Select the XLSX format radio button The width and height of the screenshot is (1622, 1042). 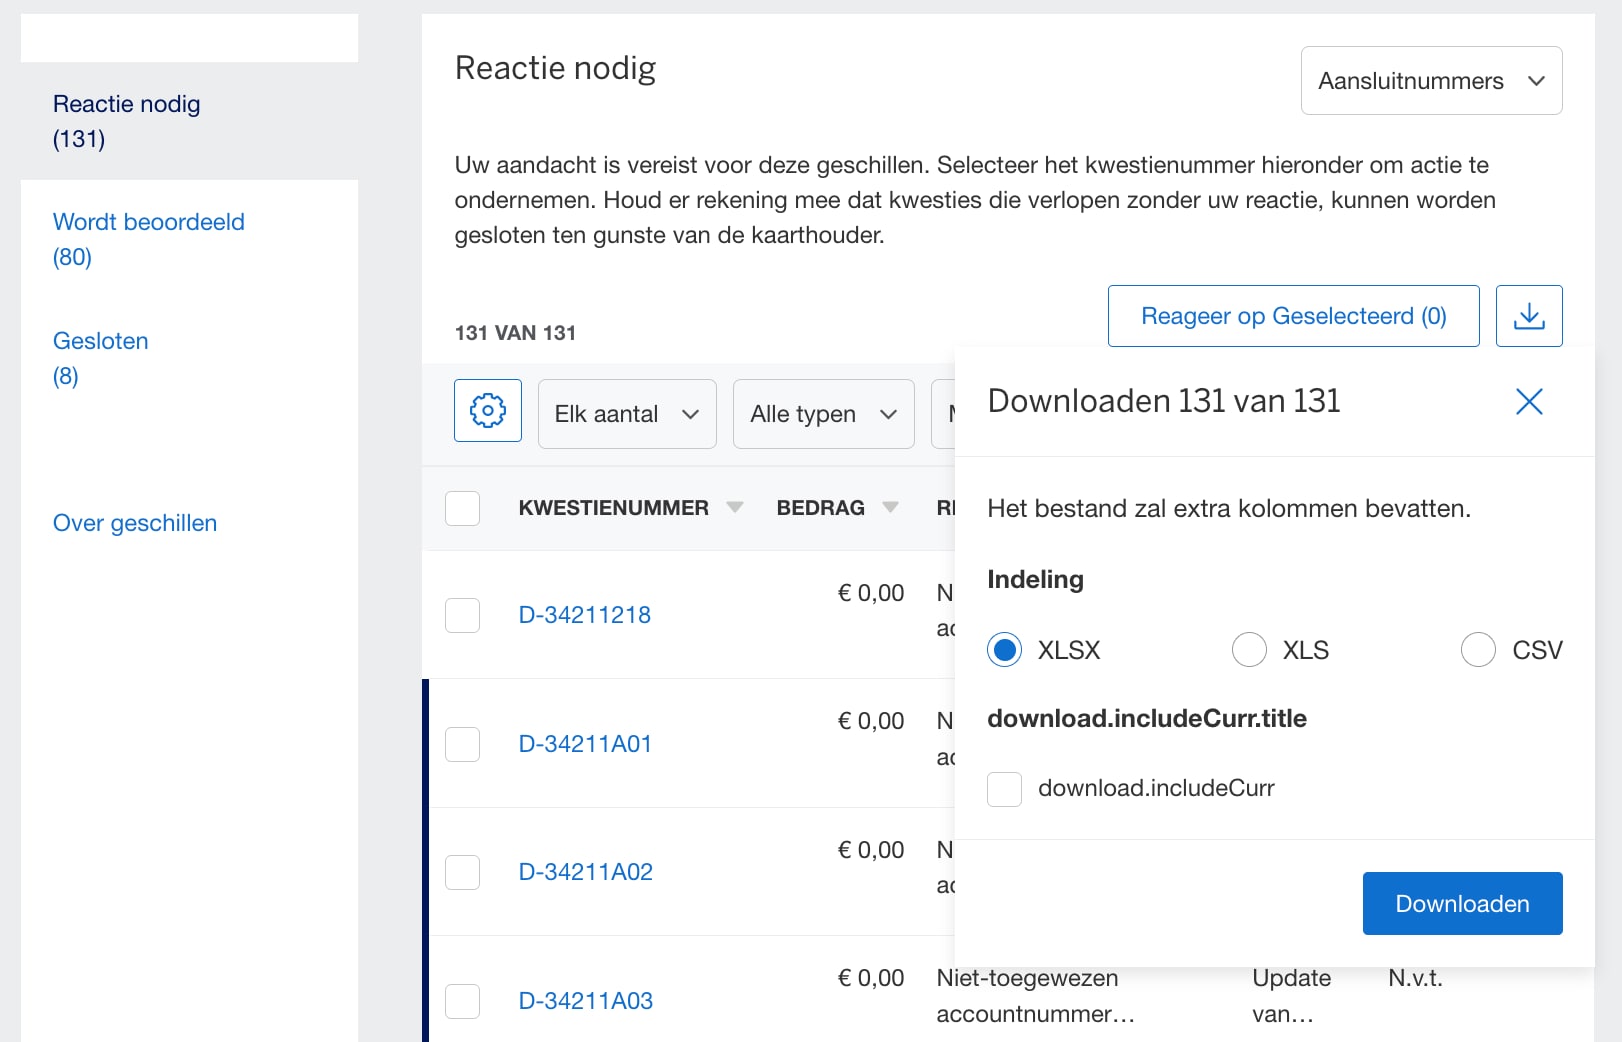pyautogui.click(x=1004, y=649)
